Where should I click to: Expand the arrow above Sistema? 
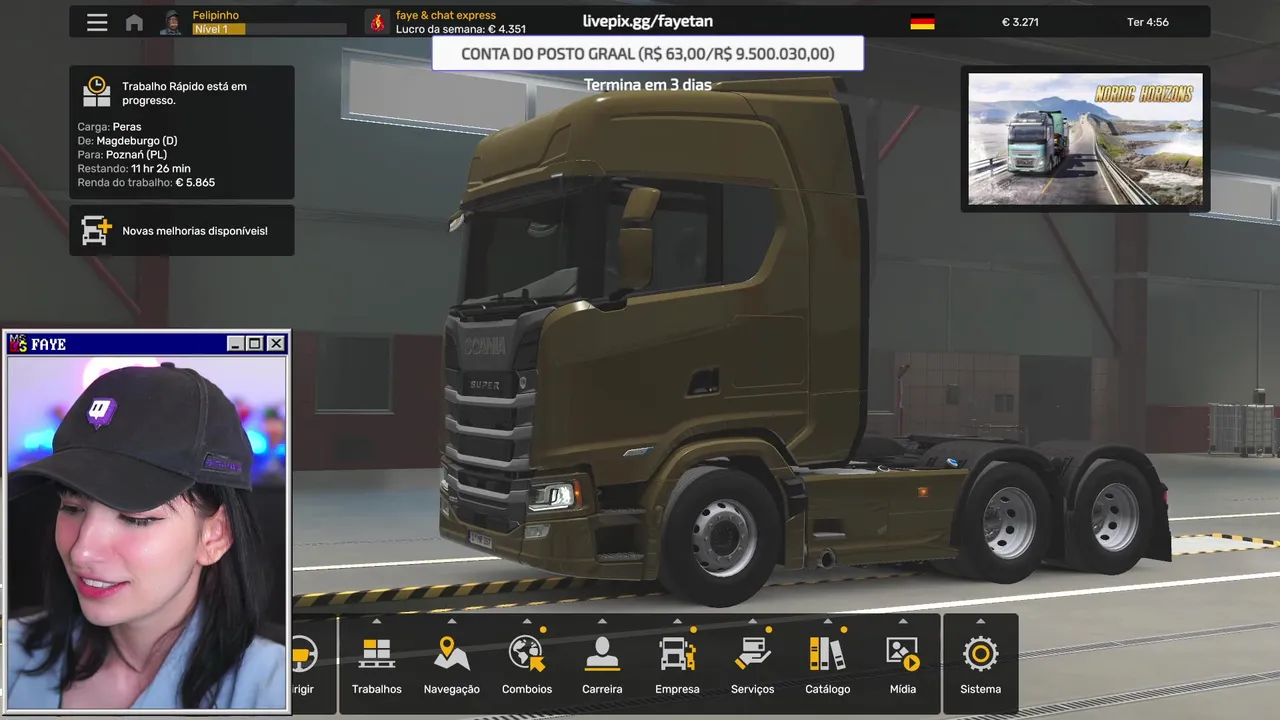pos(980,621)
